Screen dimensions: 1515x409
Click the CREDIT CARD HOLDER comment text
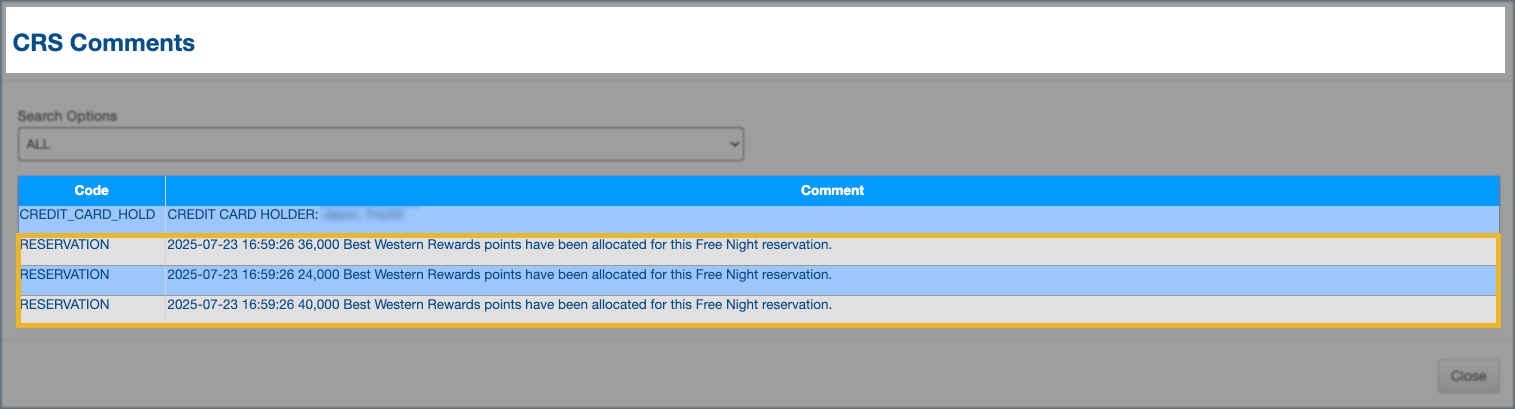(x=243, y=214)
